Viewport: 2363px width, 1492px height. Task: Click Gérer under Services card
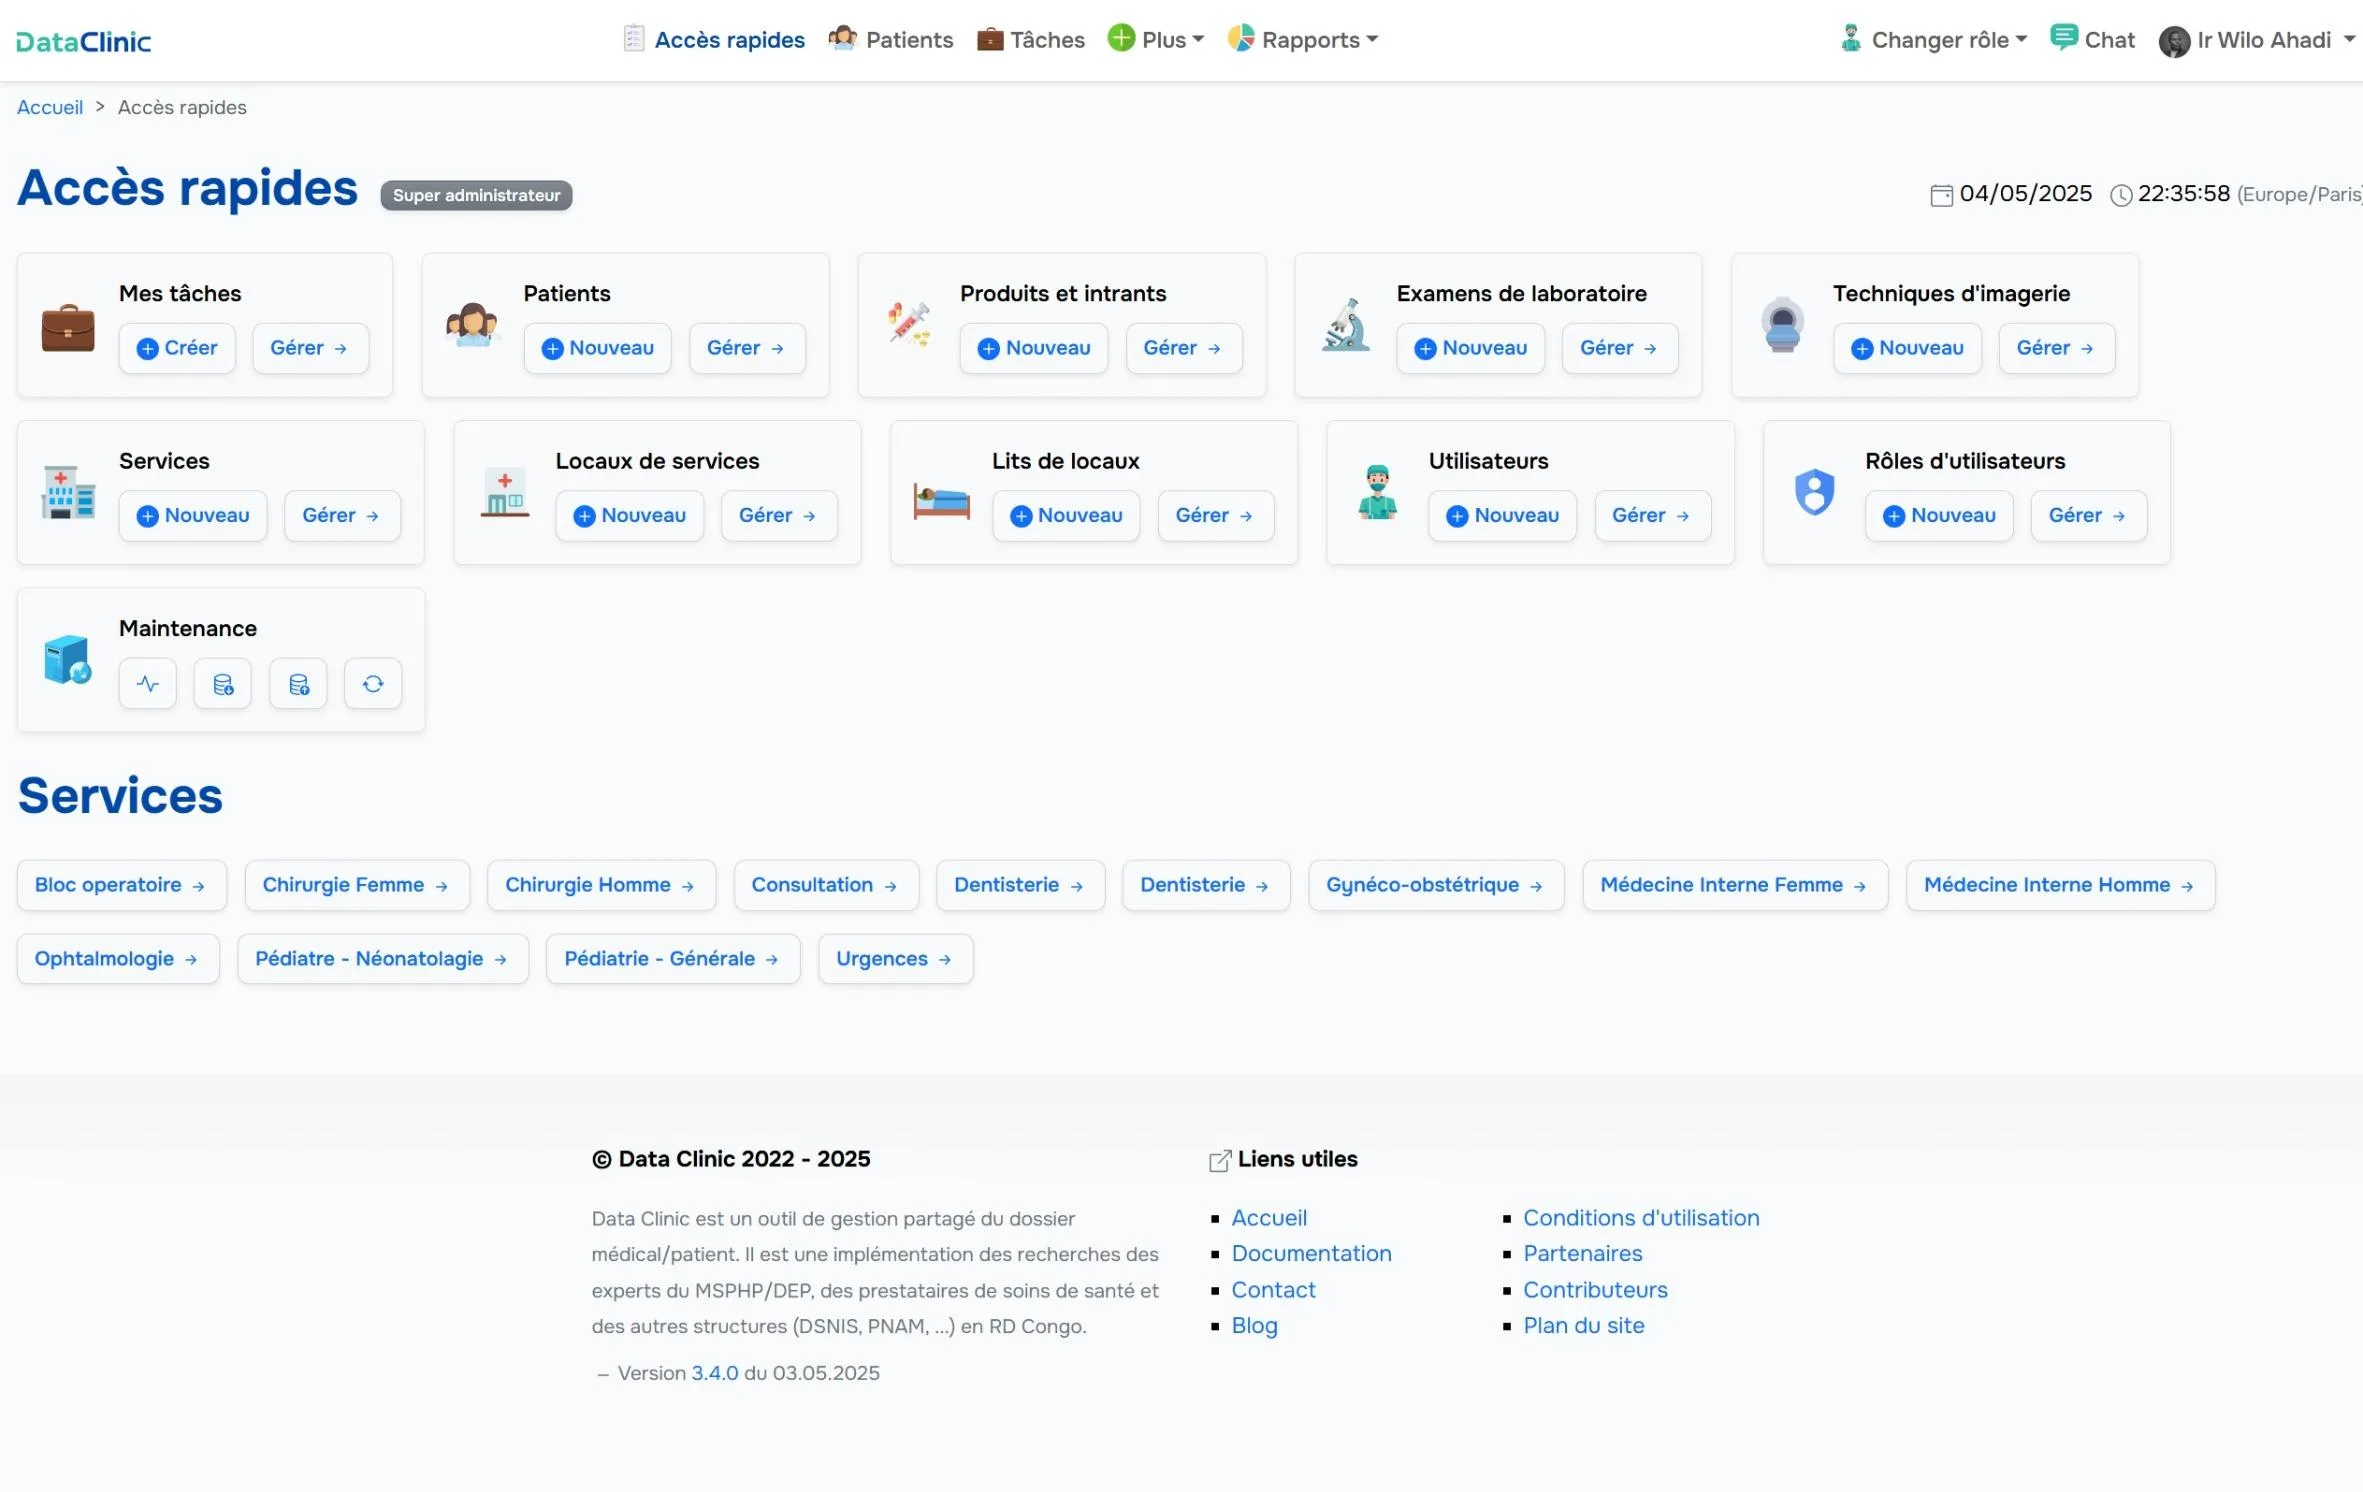pos(342,516)
